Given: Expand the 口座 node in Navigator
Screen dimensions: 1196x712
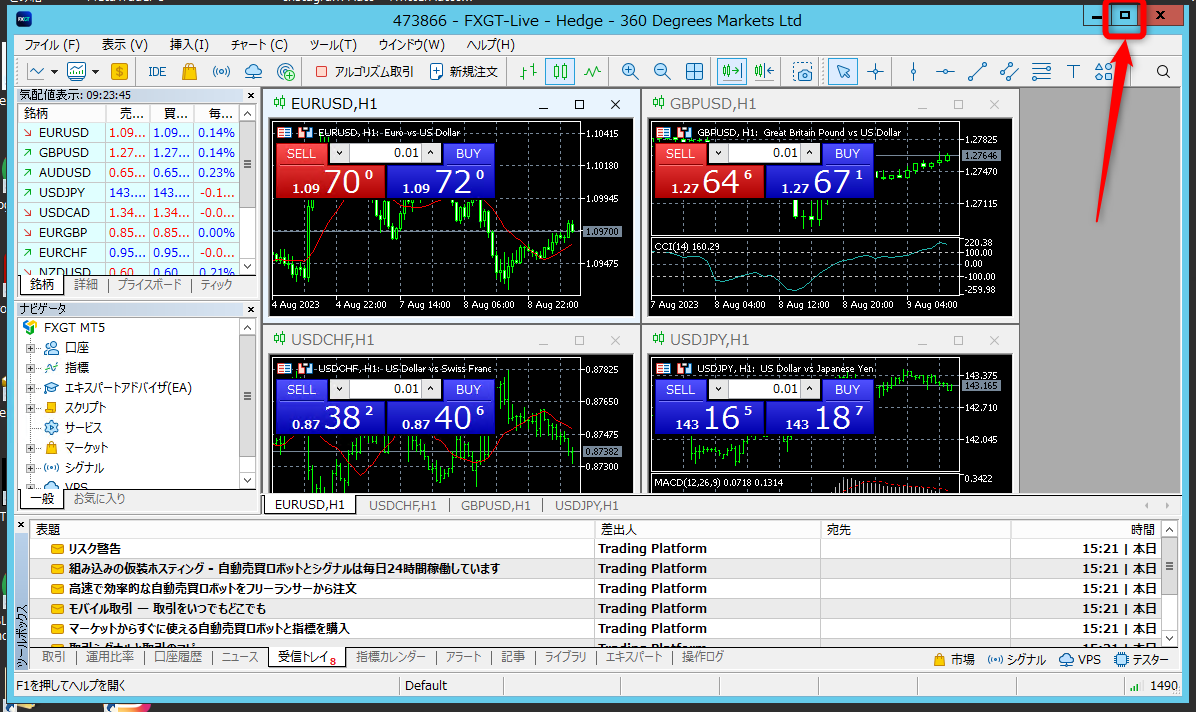Looking at the screenshot, I should [31, 348].
